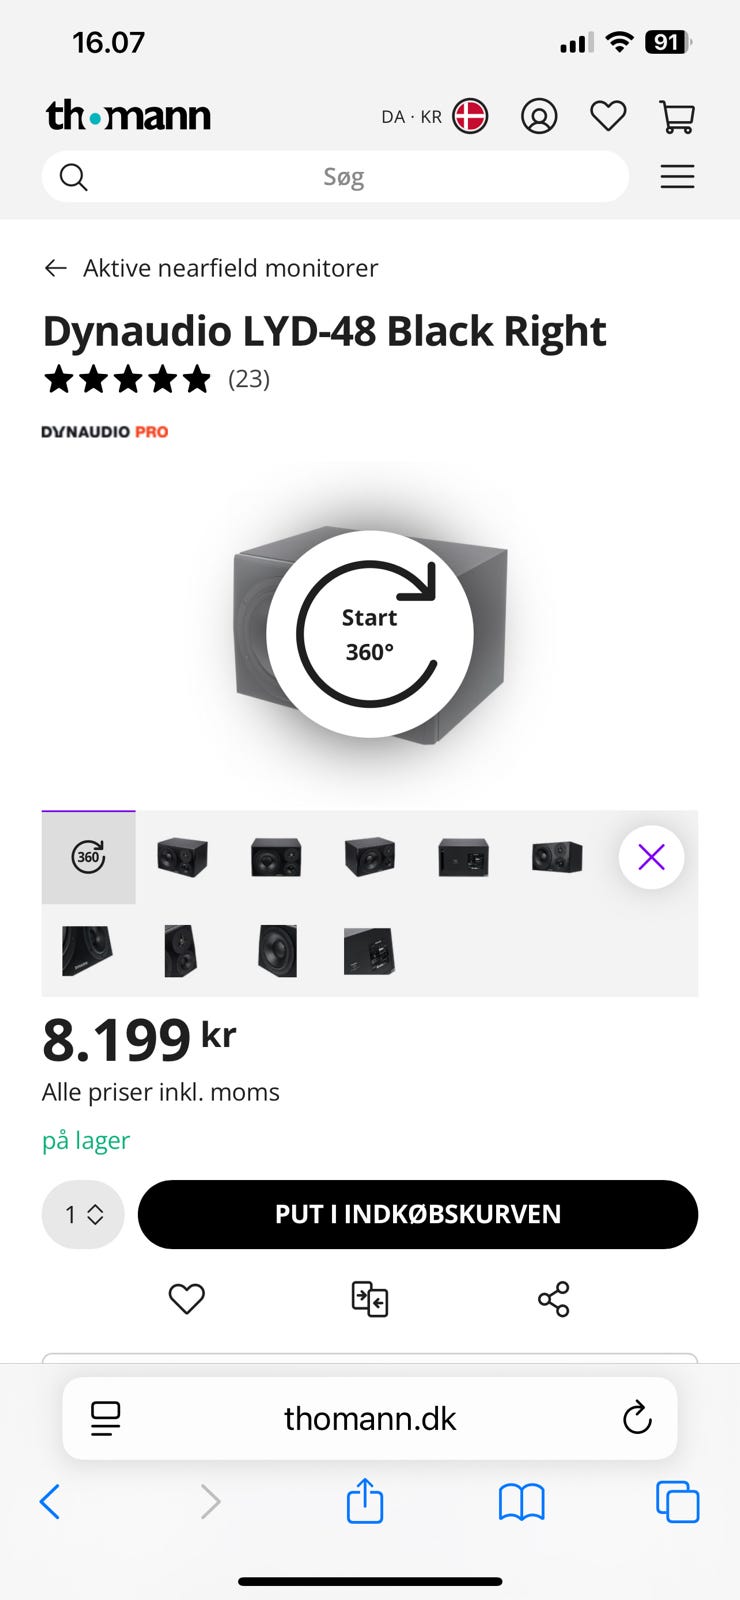Click the compare products icon

click(x=370, y=1299)
